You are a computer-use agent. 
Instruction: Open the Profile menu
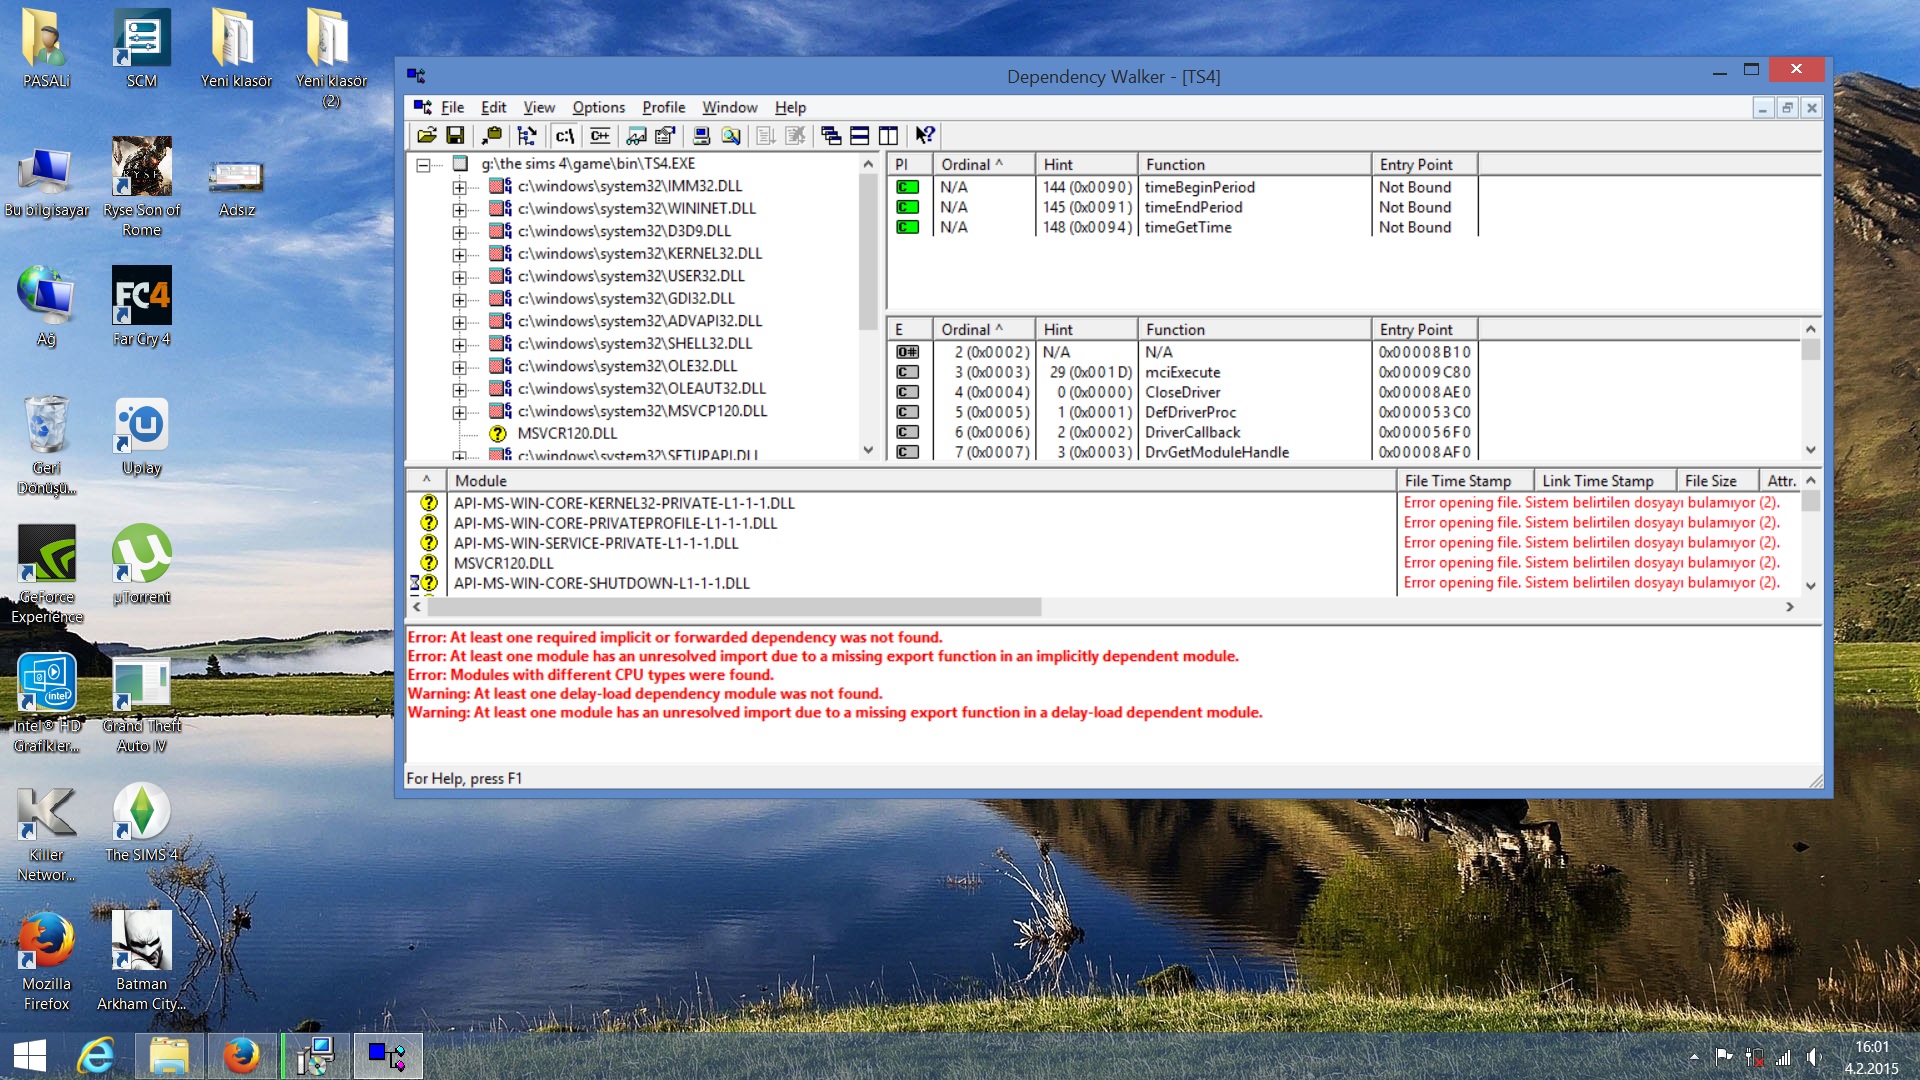pos(663,107)
